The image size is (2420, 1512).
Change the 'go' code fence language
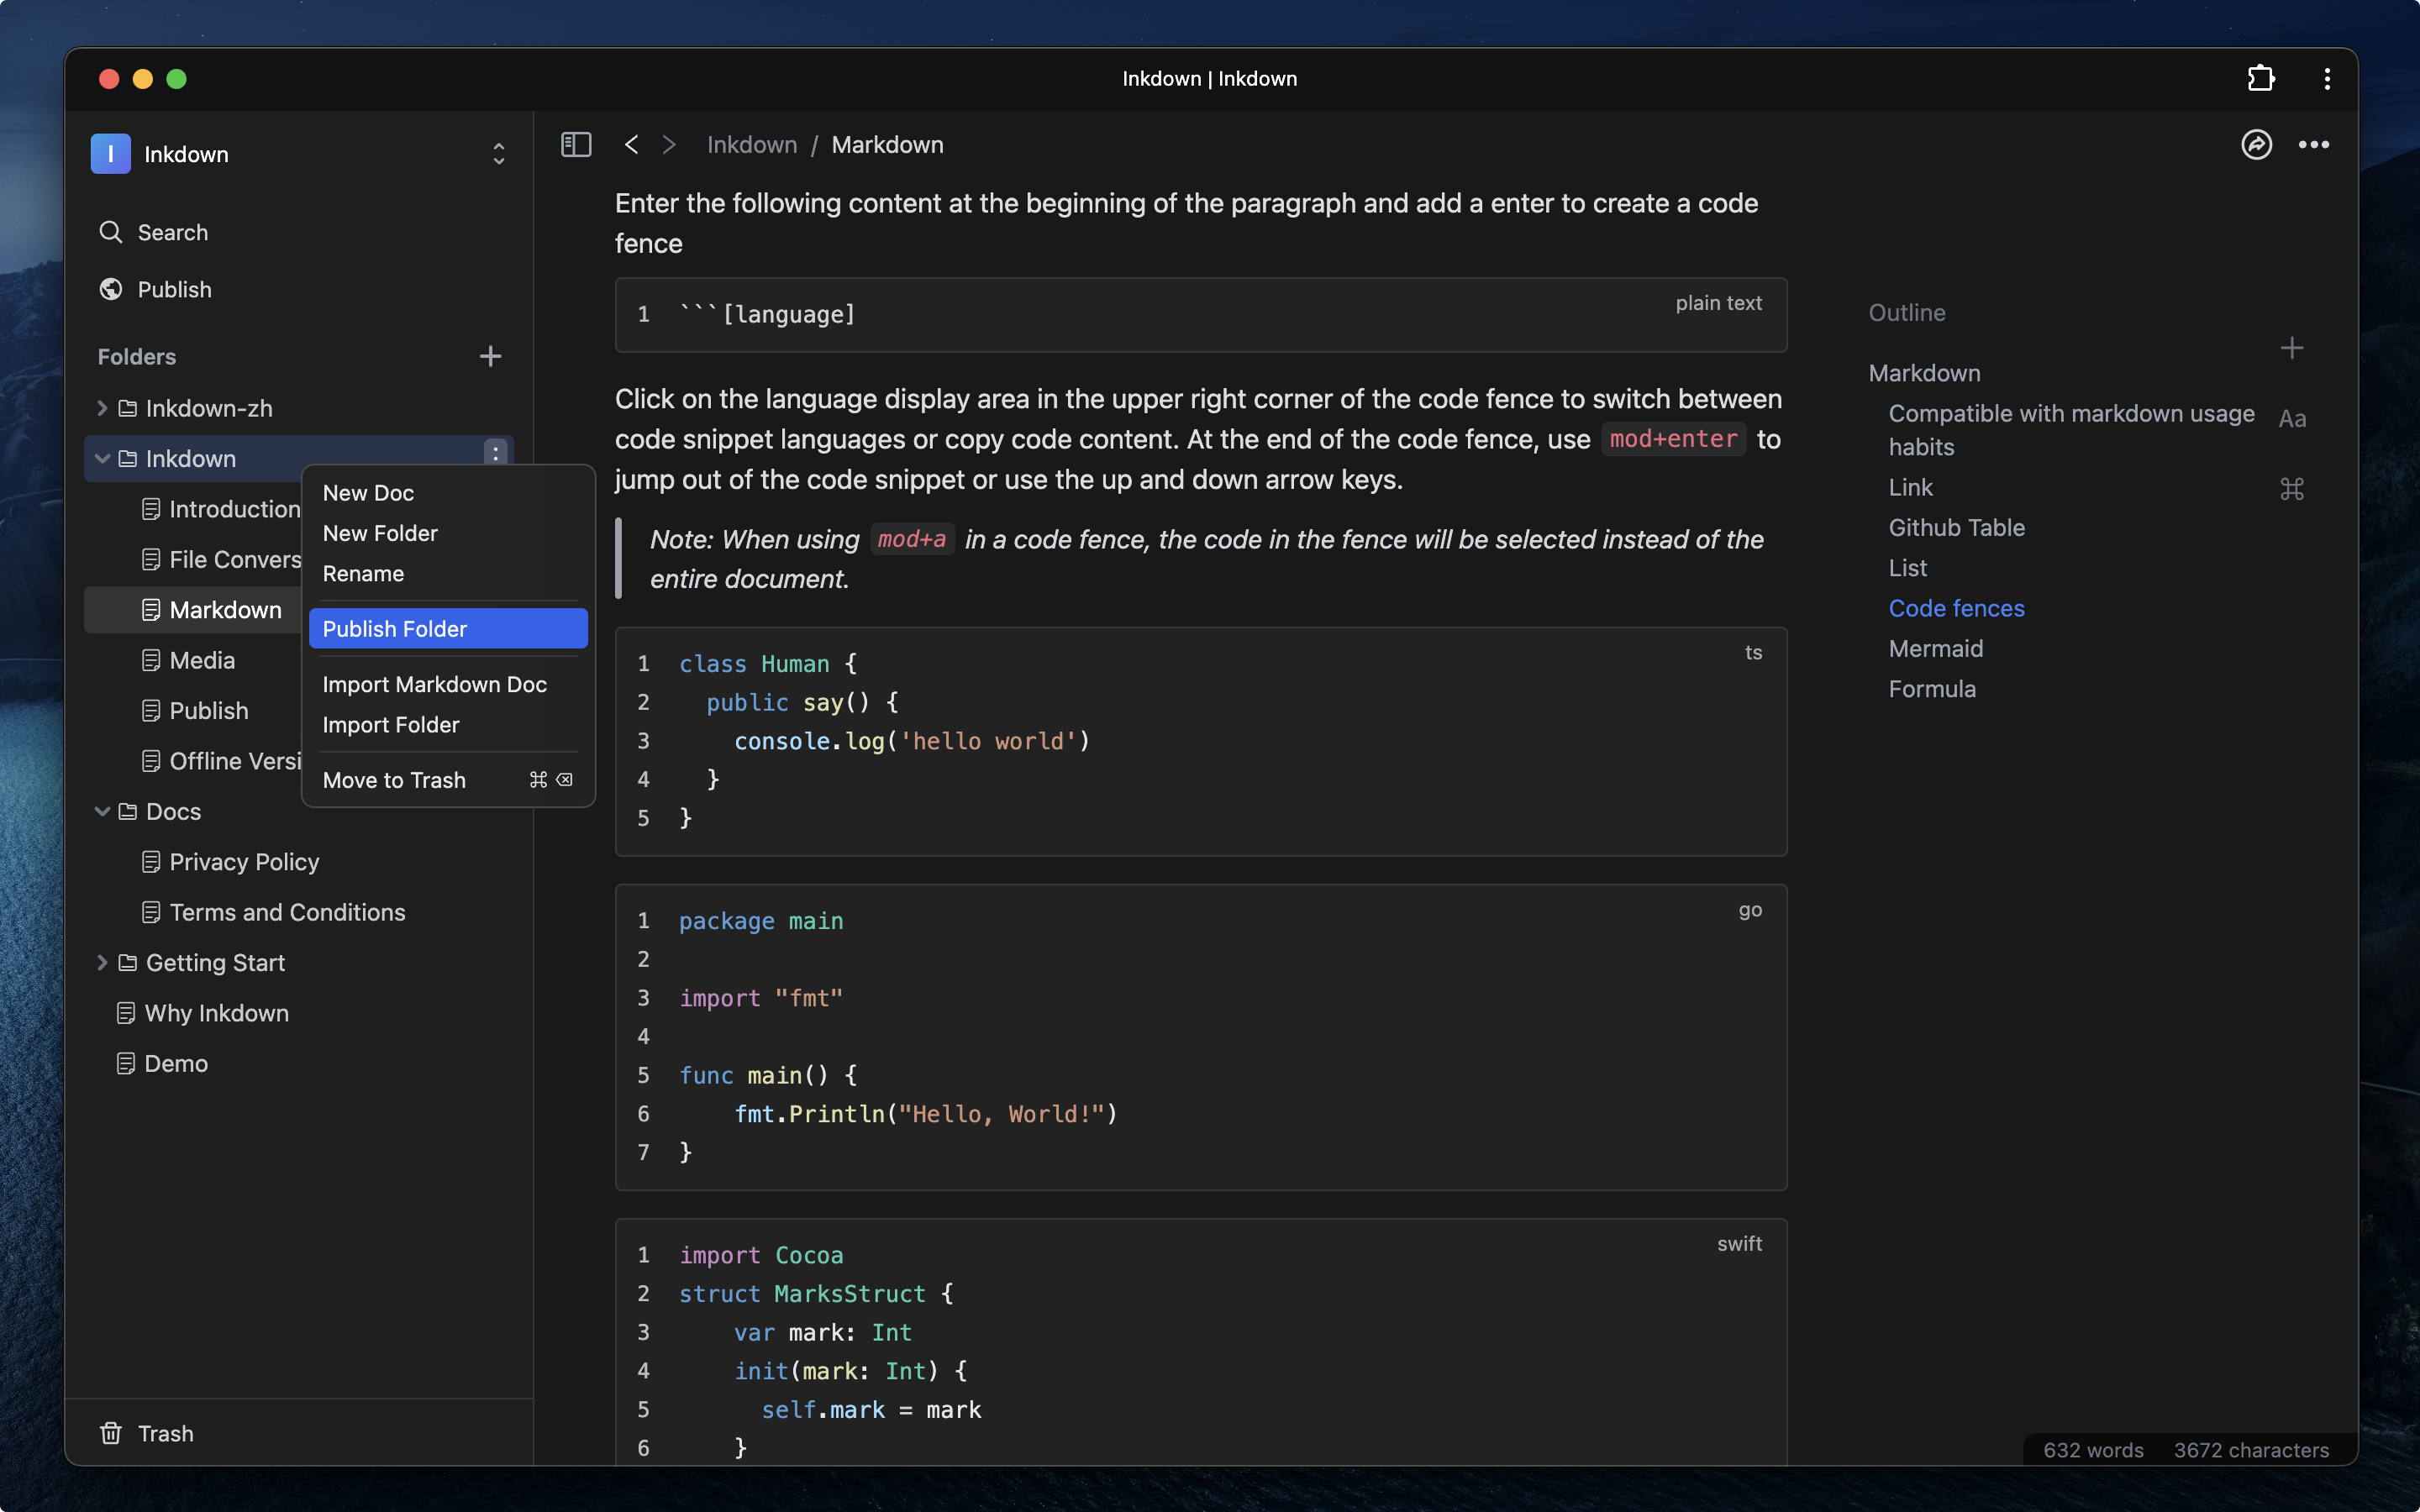(1750, 910)
